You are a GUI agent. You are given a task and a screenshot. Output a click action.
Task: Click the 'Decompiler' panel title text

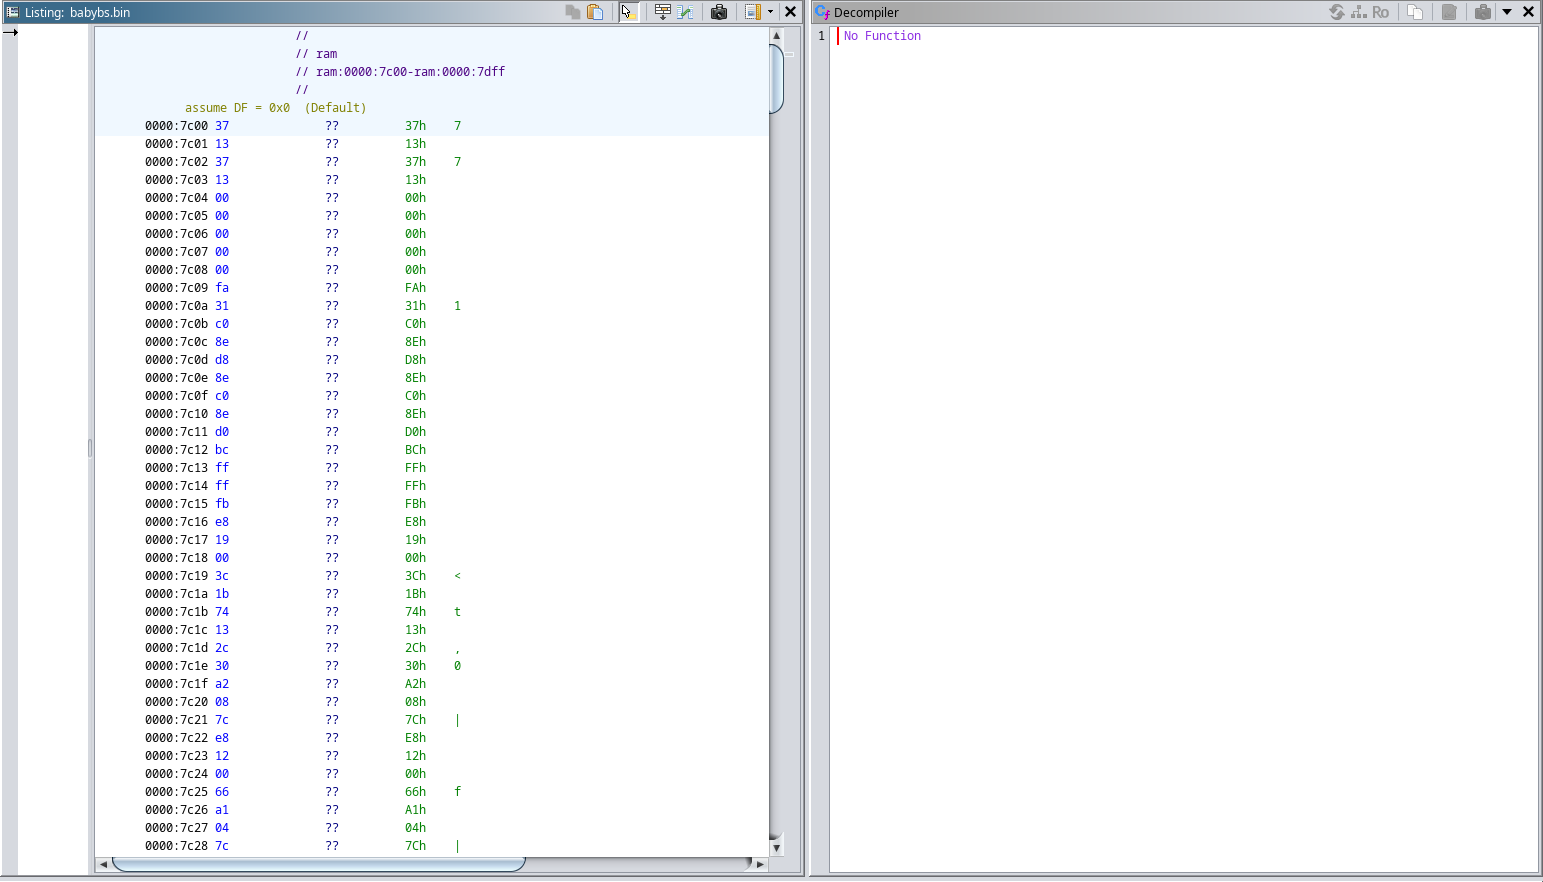coord(866,12)
